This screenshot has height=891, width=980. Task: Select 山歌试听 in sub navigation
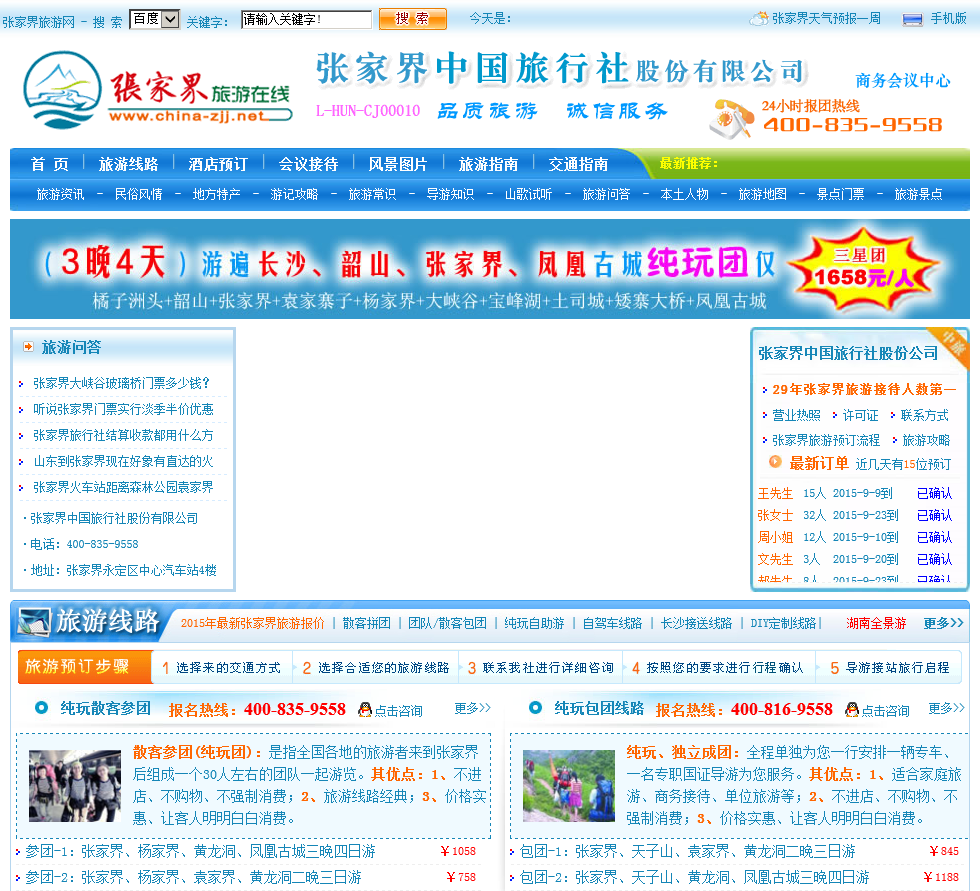pos(528,194)
